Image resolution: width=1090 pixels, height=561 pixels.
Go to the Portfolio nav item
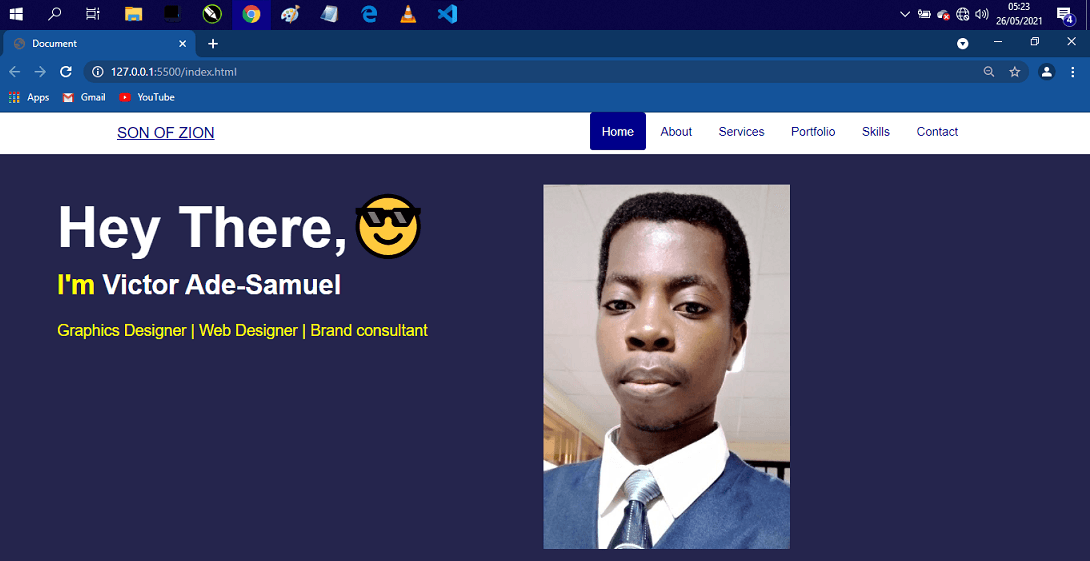(x=812, y=132)
